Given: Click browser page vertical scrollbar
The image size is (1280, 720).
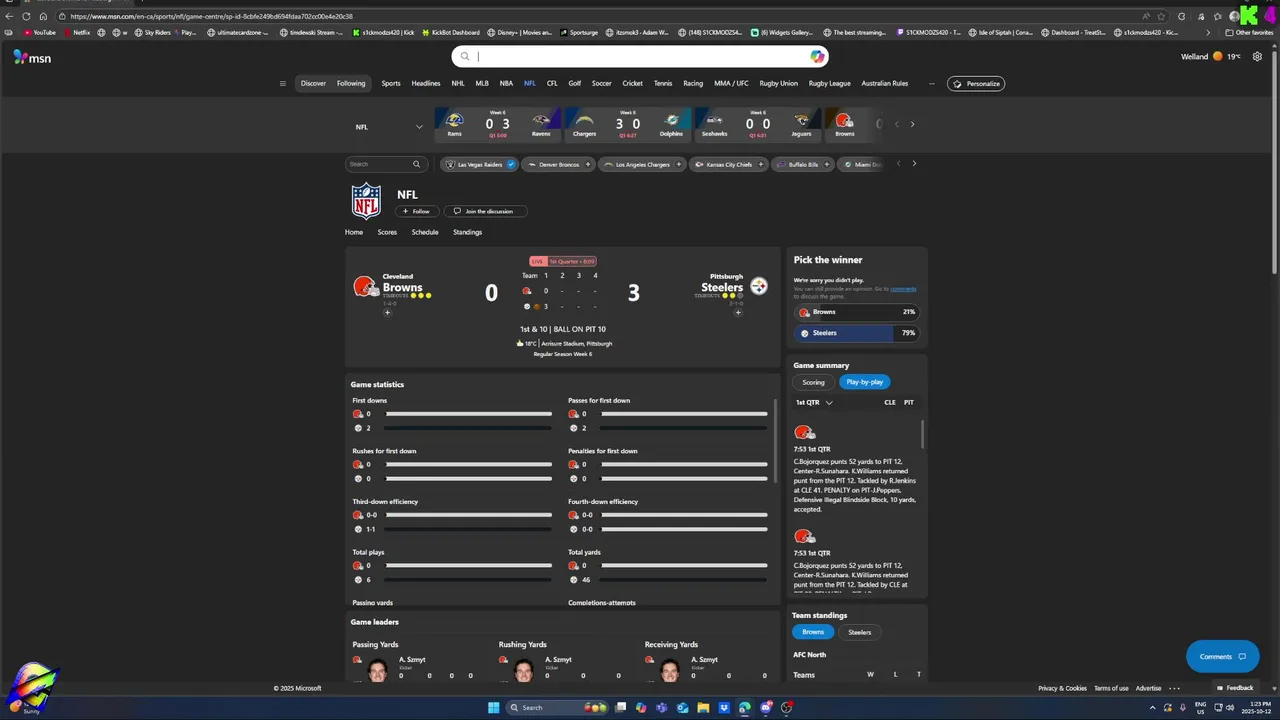Looking at the screenshot, I should [x=1275, y=160].
